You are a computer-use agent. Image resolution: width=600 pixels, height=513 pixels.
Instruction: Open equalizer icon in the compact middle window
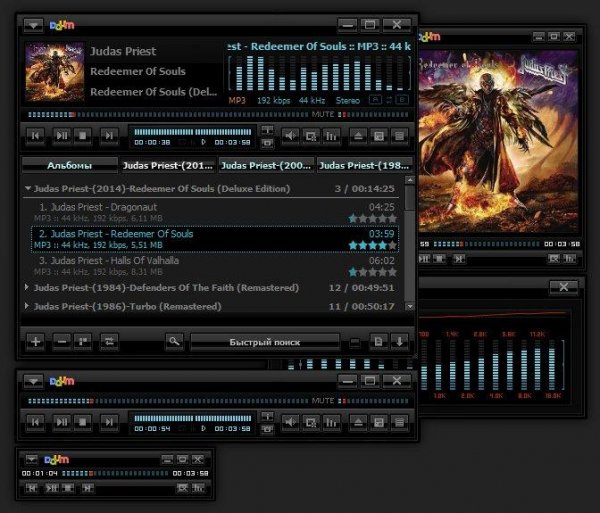click(x=331, y=422)
